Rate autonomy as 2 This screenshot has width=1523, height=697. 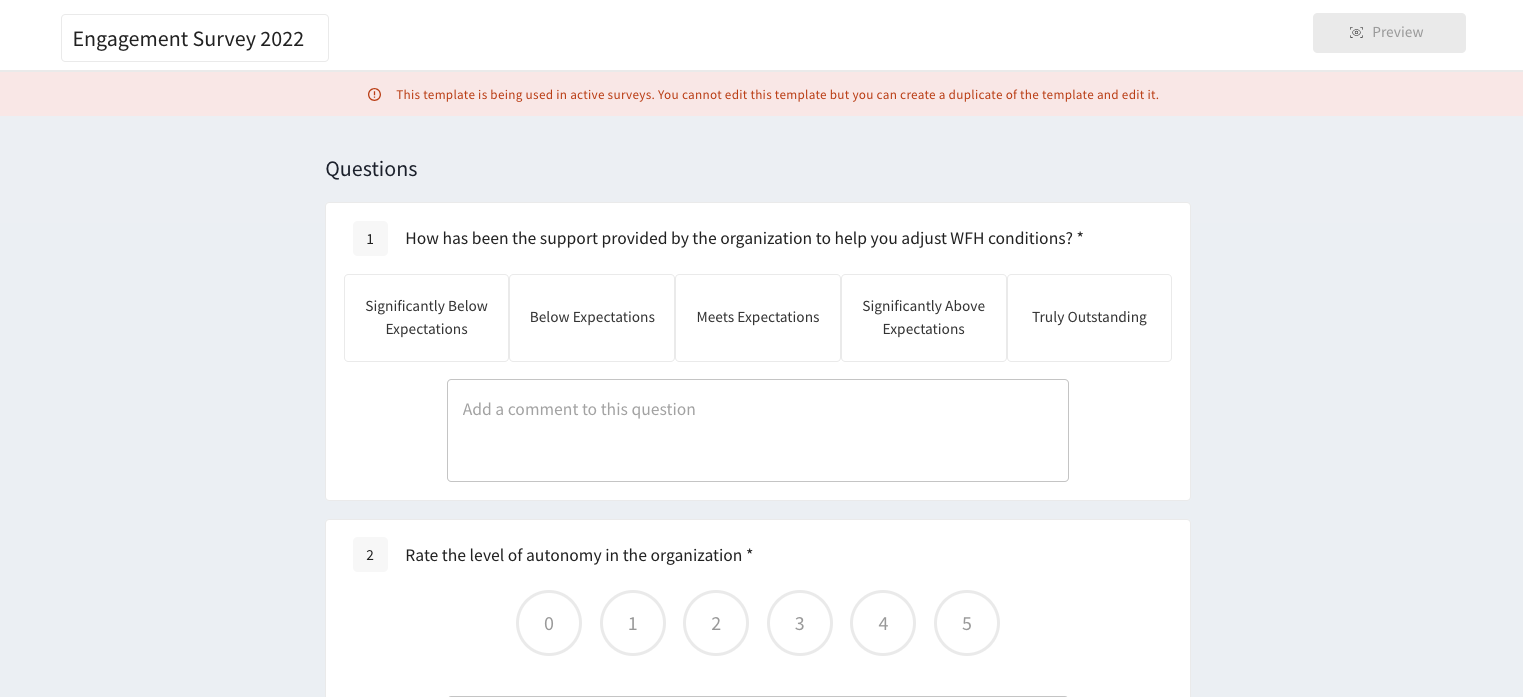click(716, 623)
